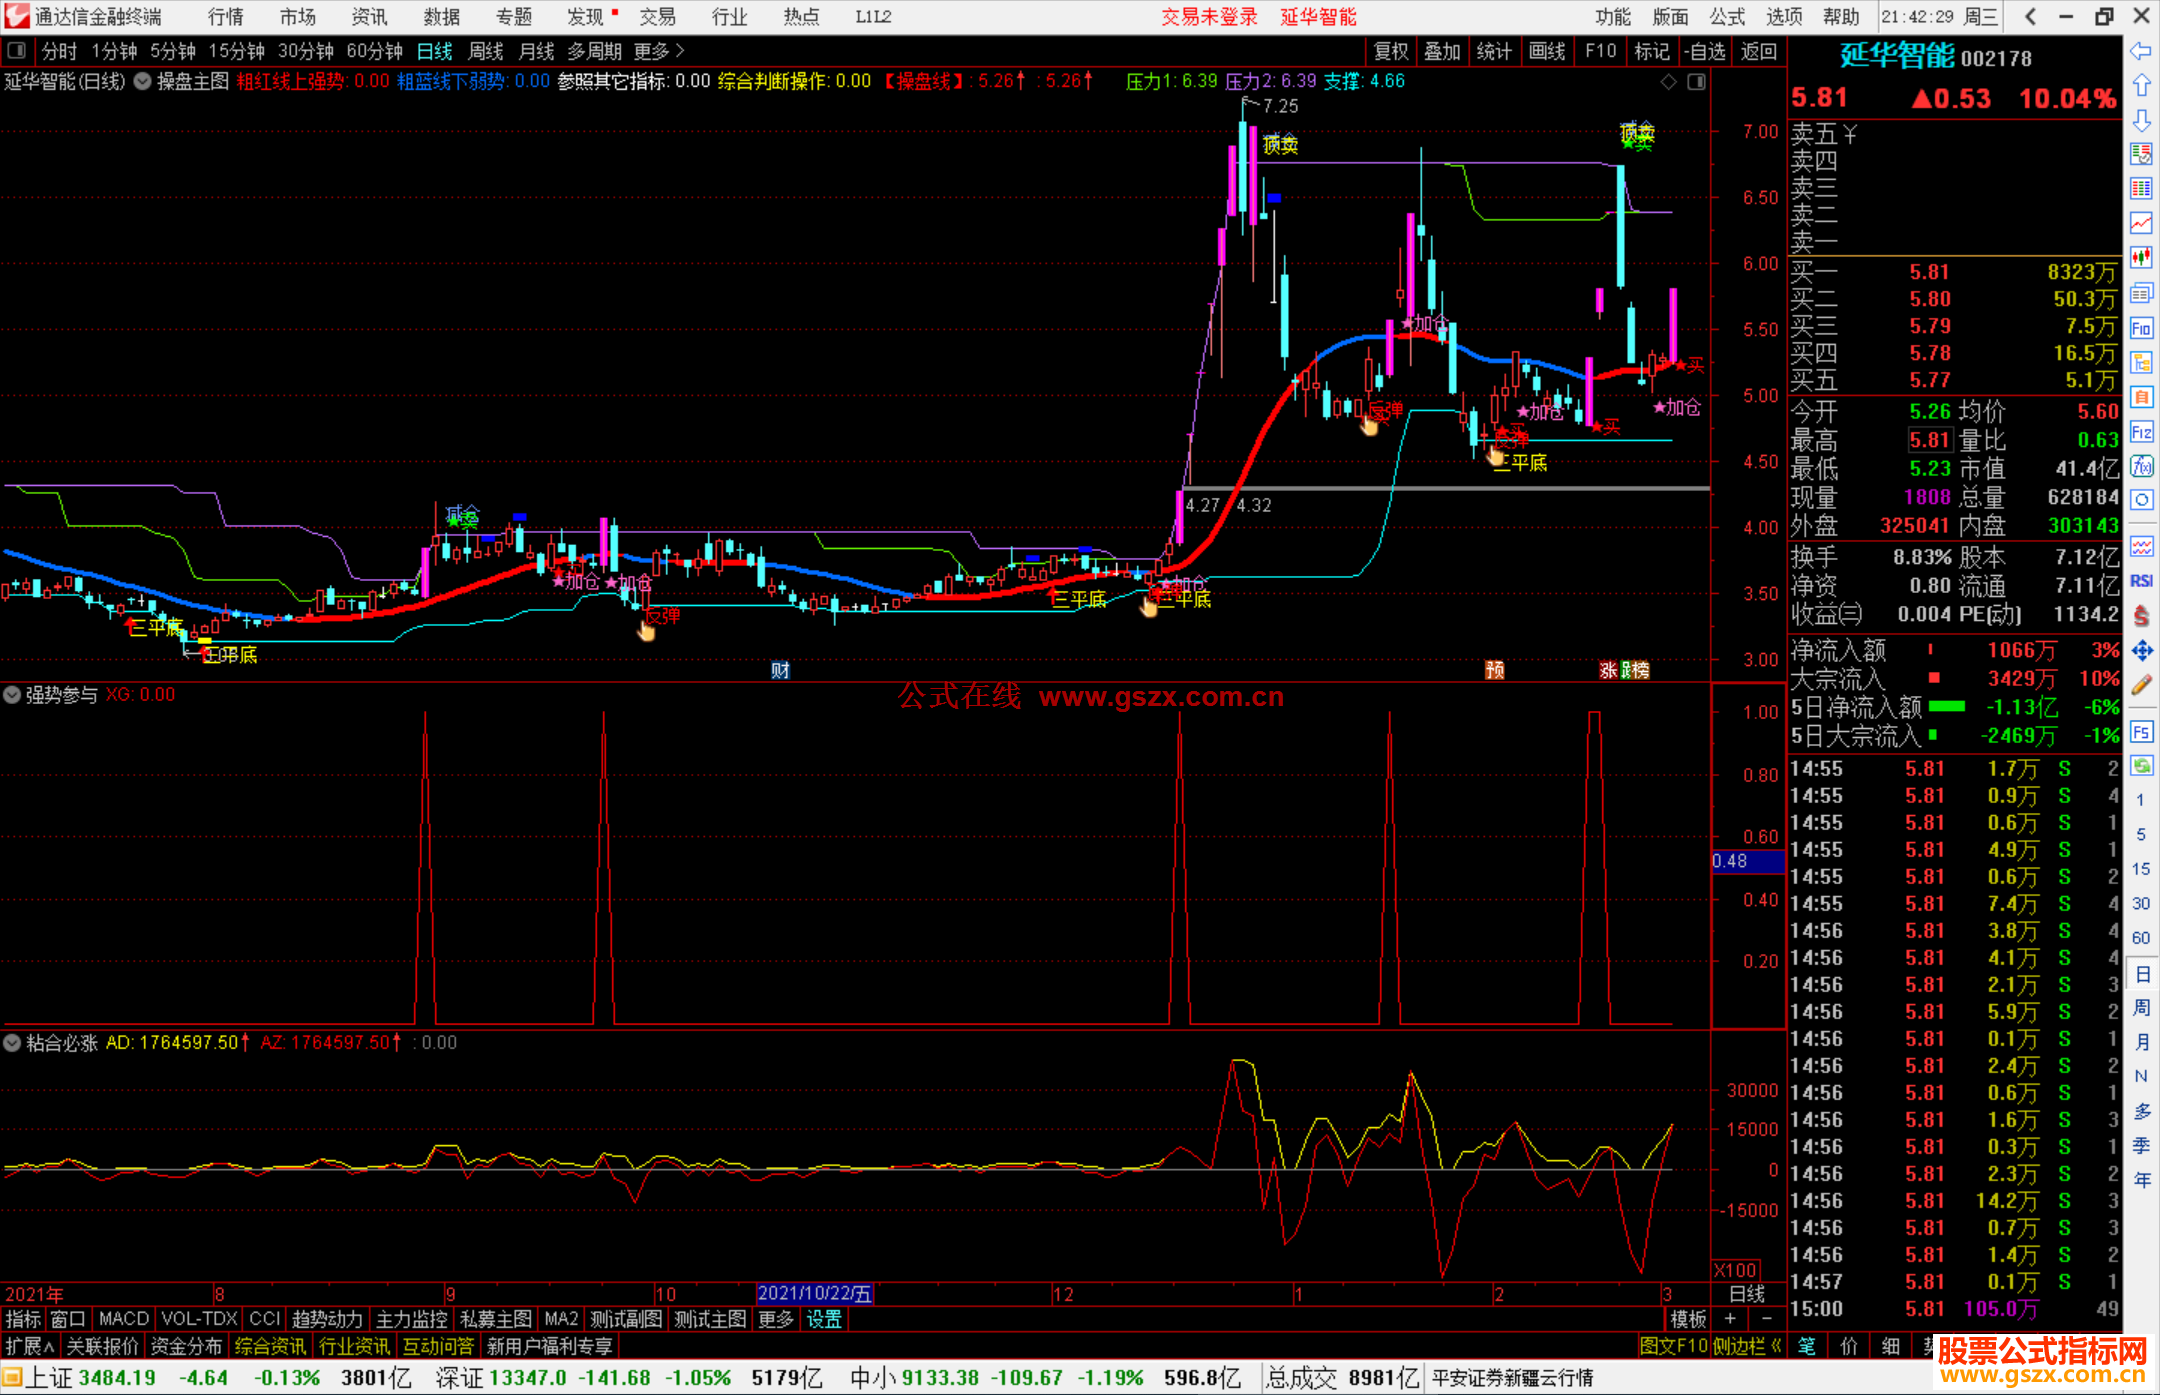Image resolution: width=2160 pixels, height=1395 pixels.
Task: Click the title bar left arrow icon
Action: [x=2030, y=17]
